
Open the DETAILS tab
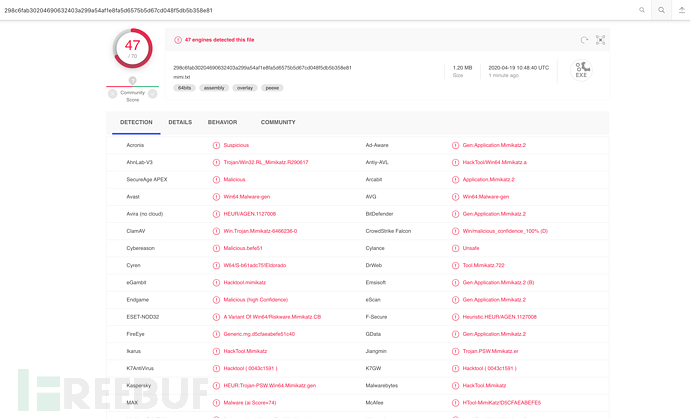pyautogui.click(x=180, y=122)
